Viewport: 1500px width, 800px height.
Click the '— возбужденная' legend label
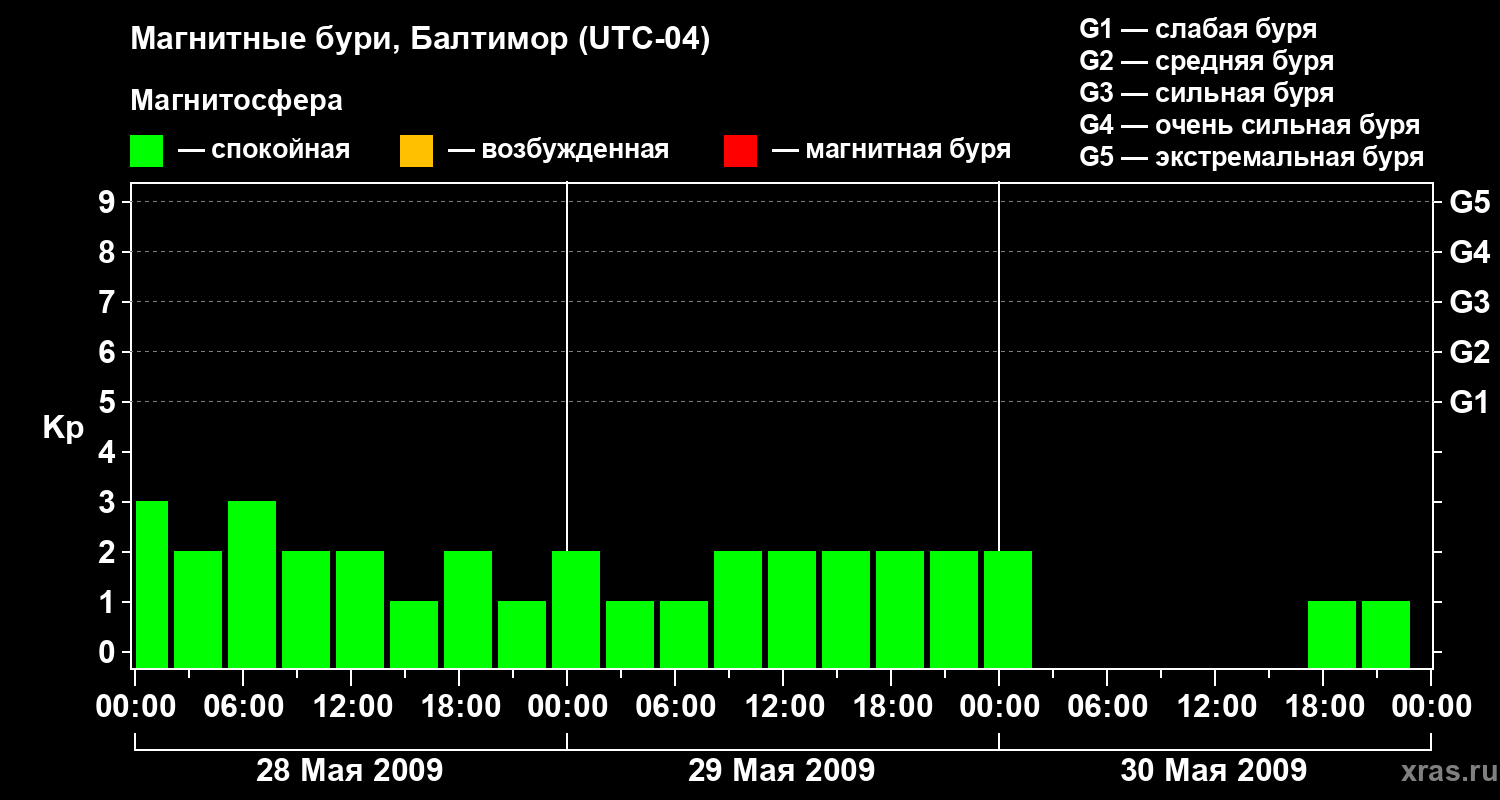[558, 151]
